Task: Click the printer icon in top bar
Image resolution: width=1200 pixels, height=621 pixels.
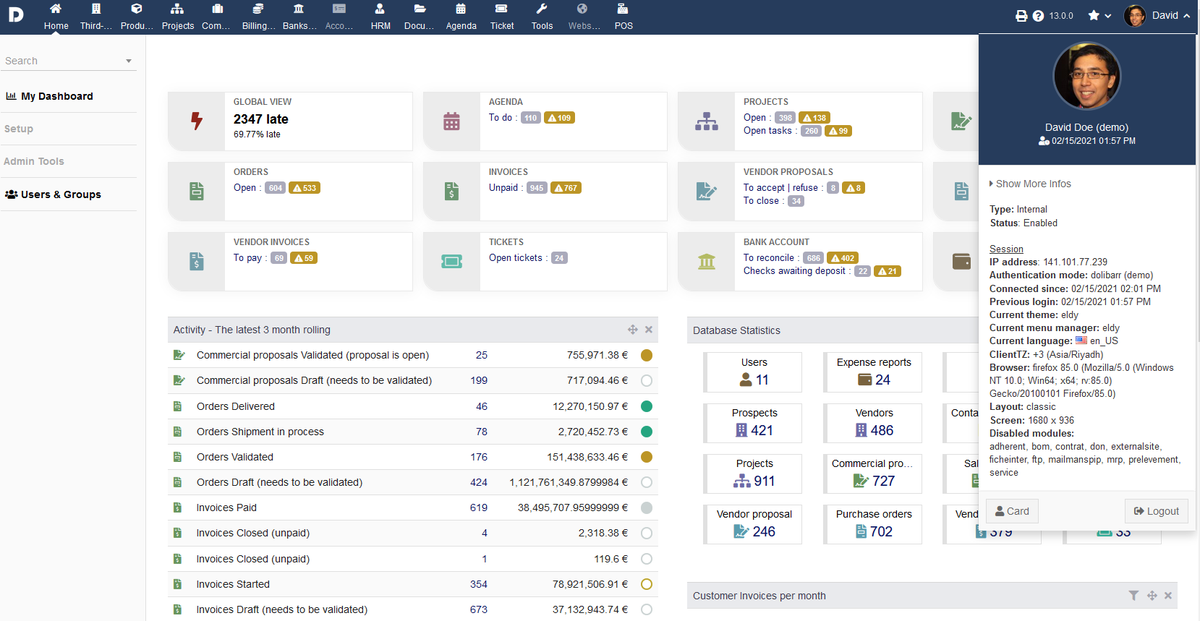Action: coord(1021,16)
